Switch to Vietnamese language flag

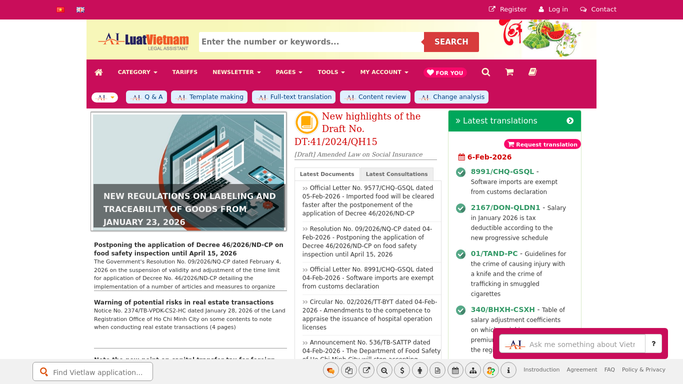61,10
